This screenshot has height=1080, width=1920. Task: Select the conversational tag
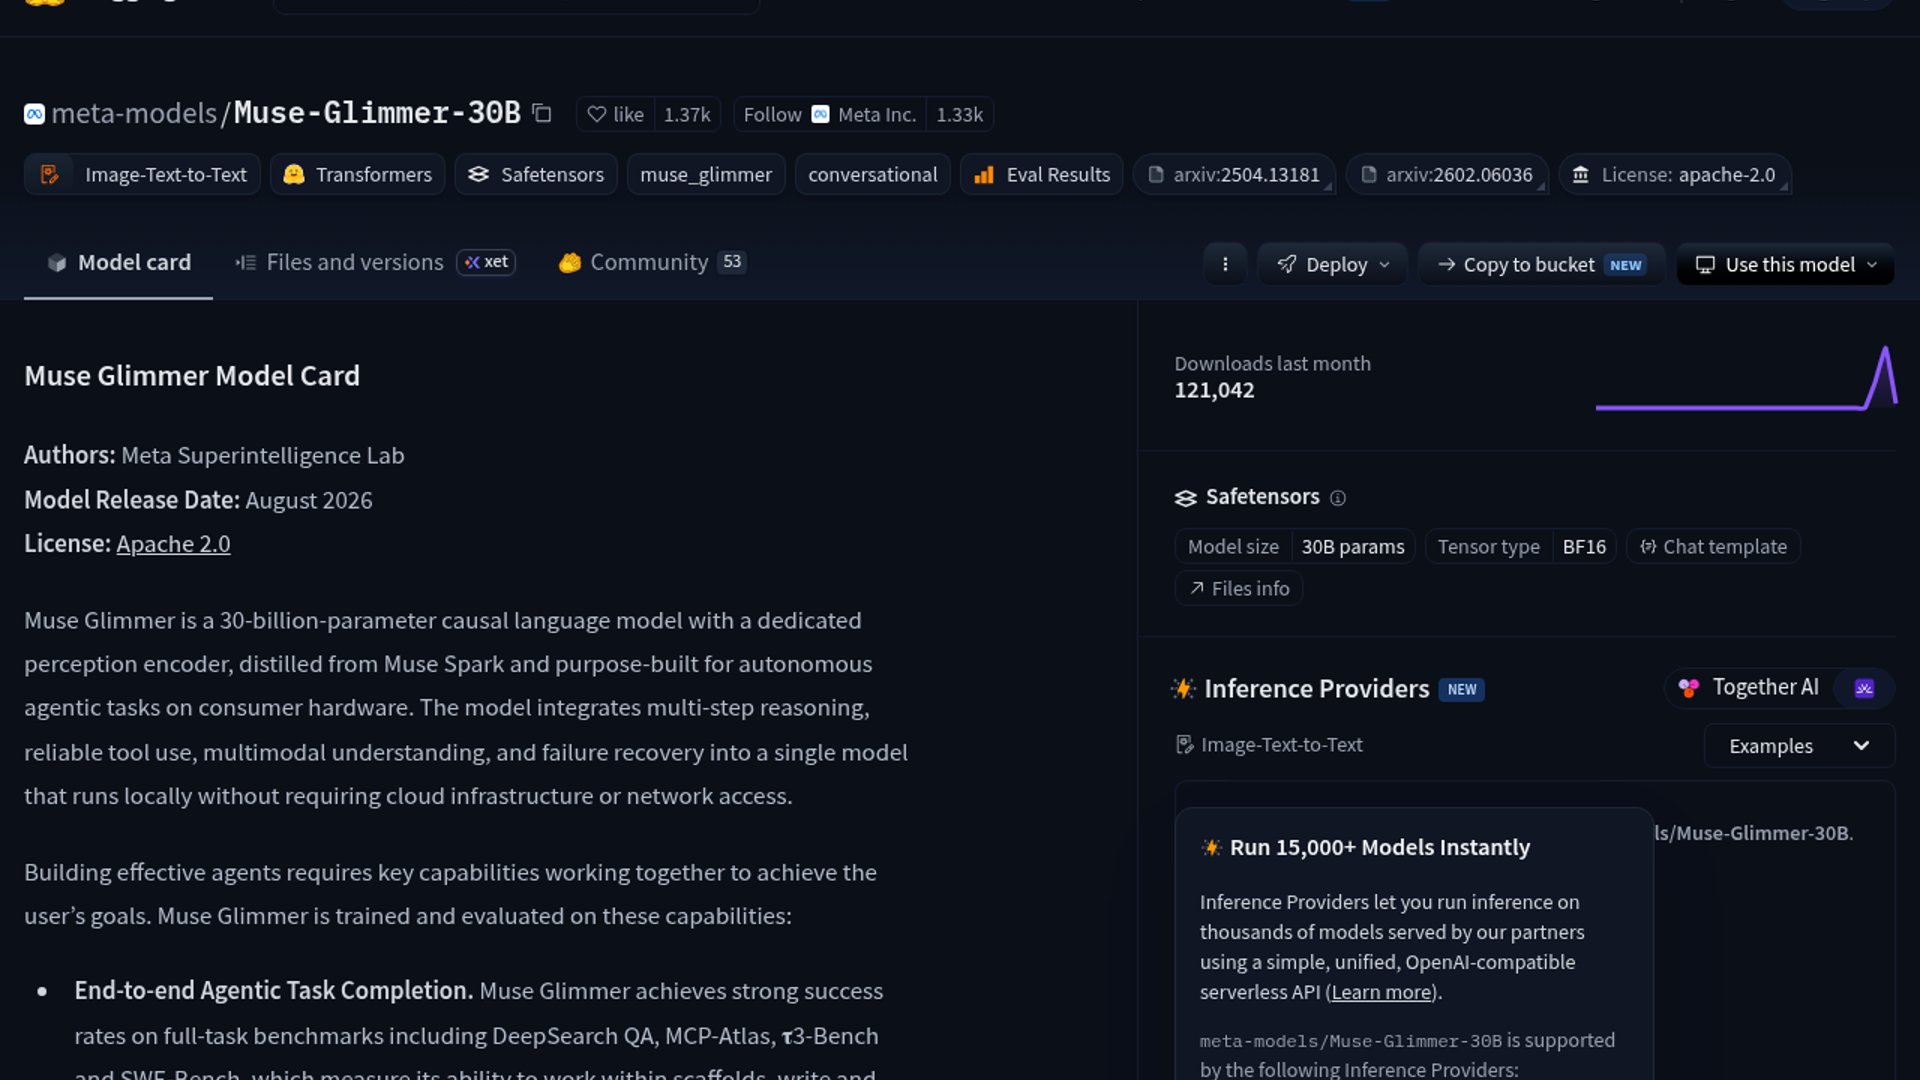872,174
